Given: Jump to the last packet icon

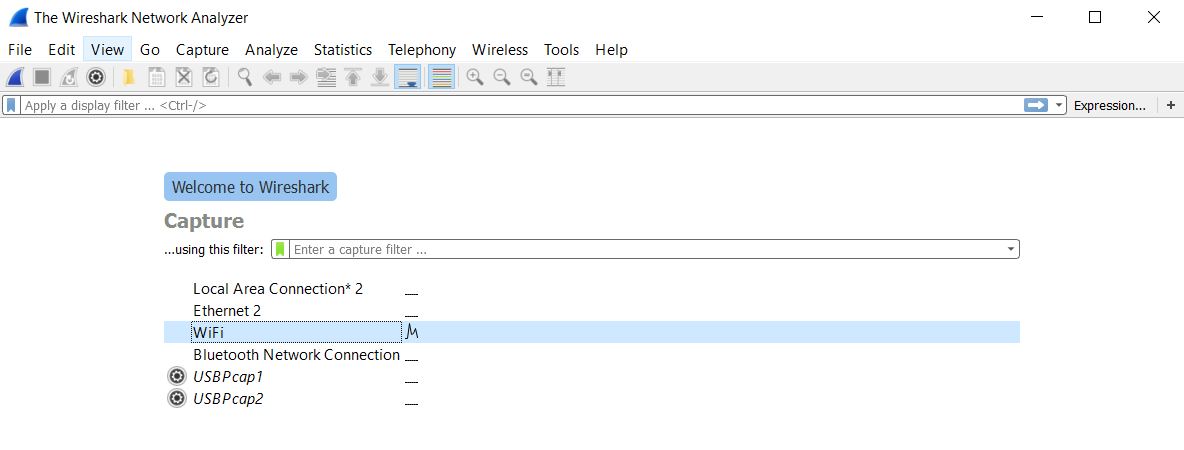Looking at the screenshot, I should coord(380,77).
